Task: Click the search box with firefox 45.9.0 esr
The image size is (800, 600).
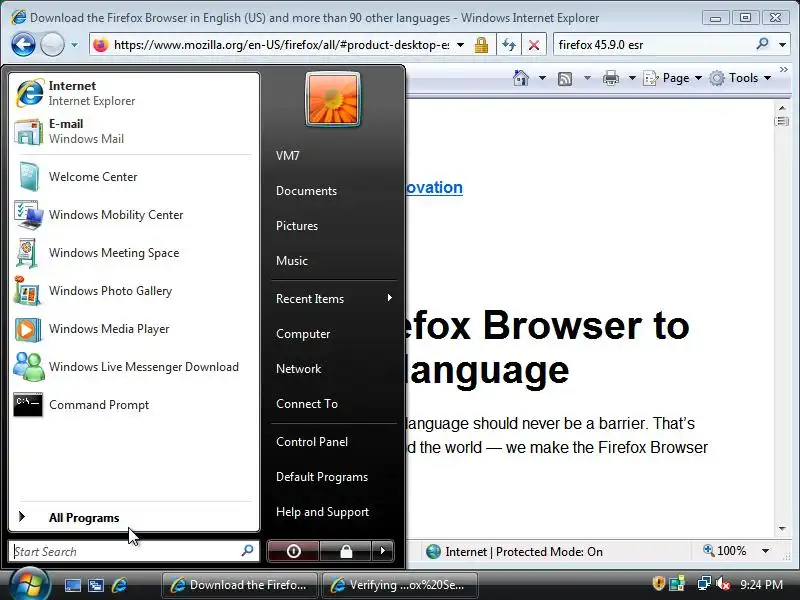Action: [x=653, y=45]
